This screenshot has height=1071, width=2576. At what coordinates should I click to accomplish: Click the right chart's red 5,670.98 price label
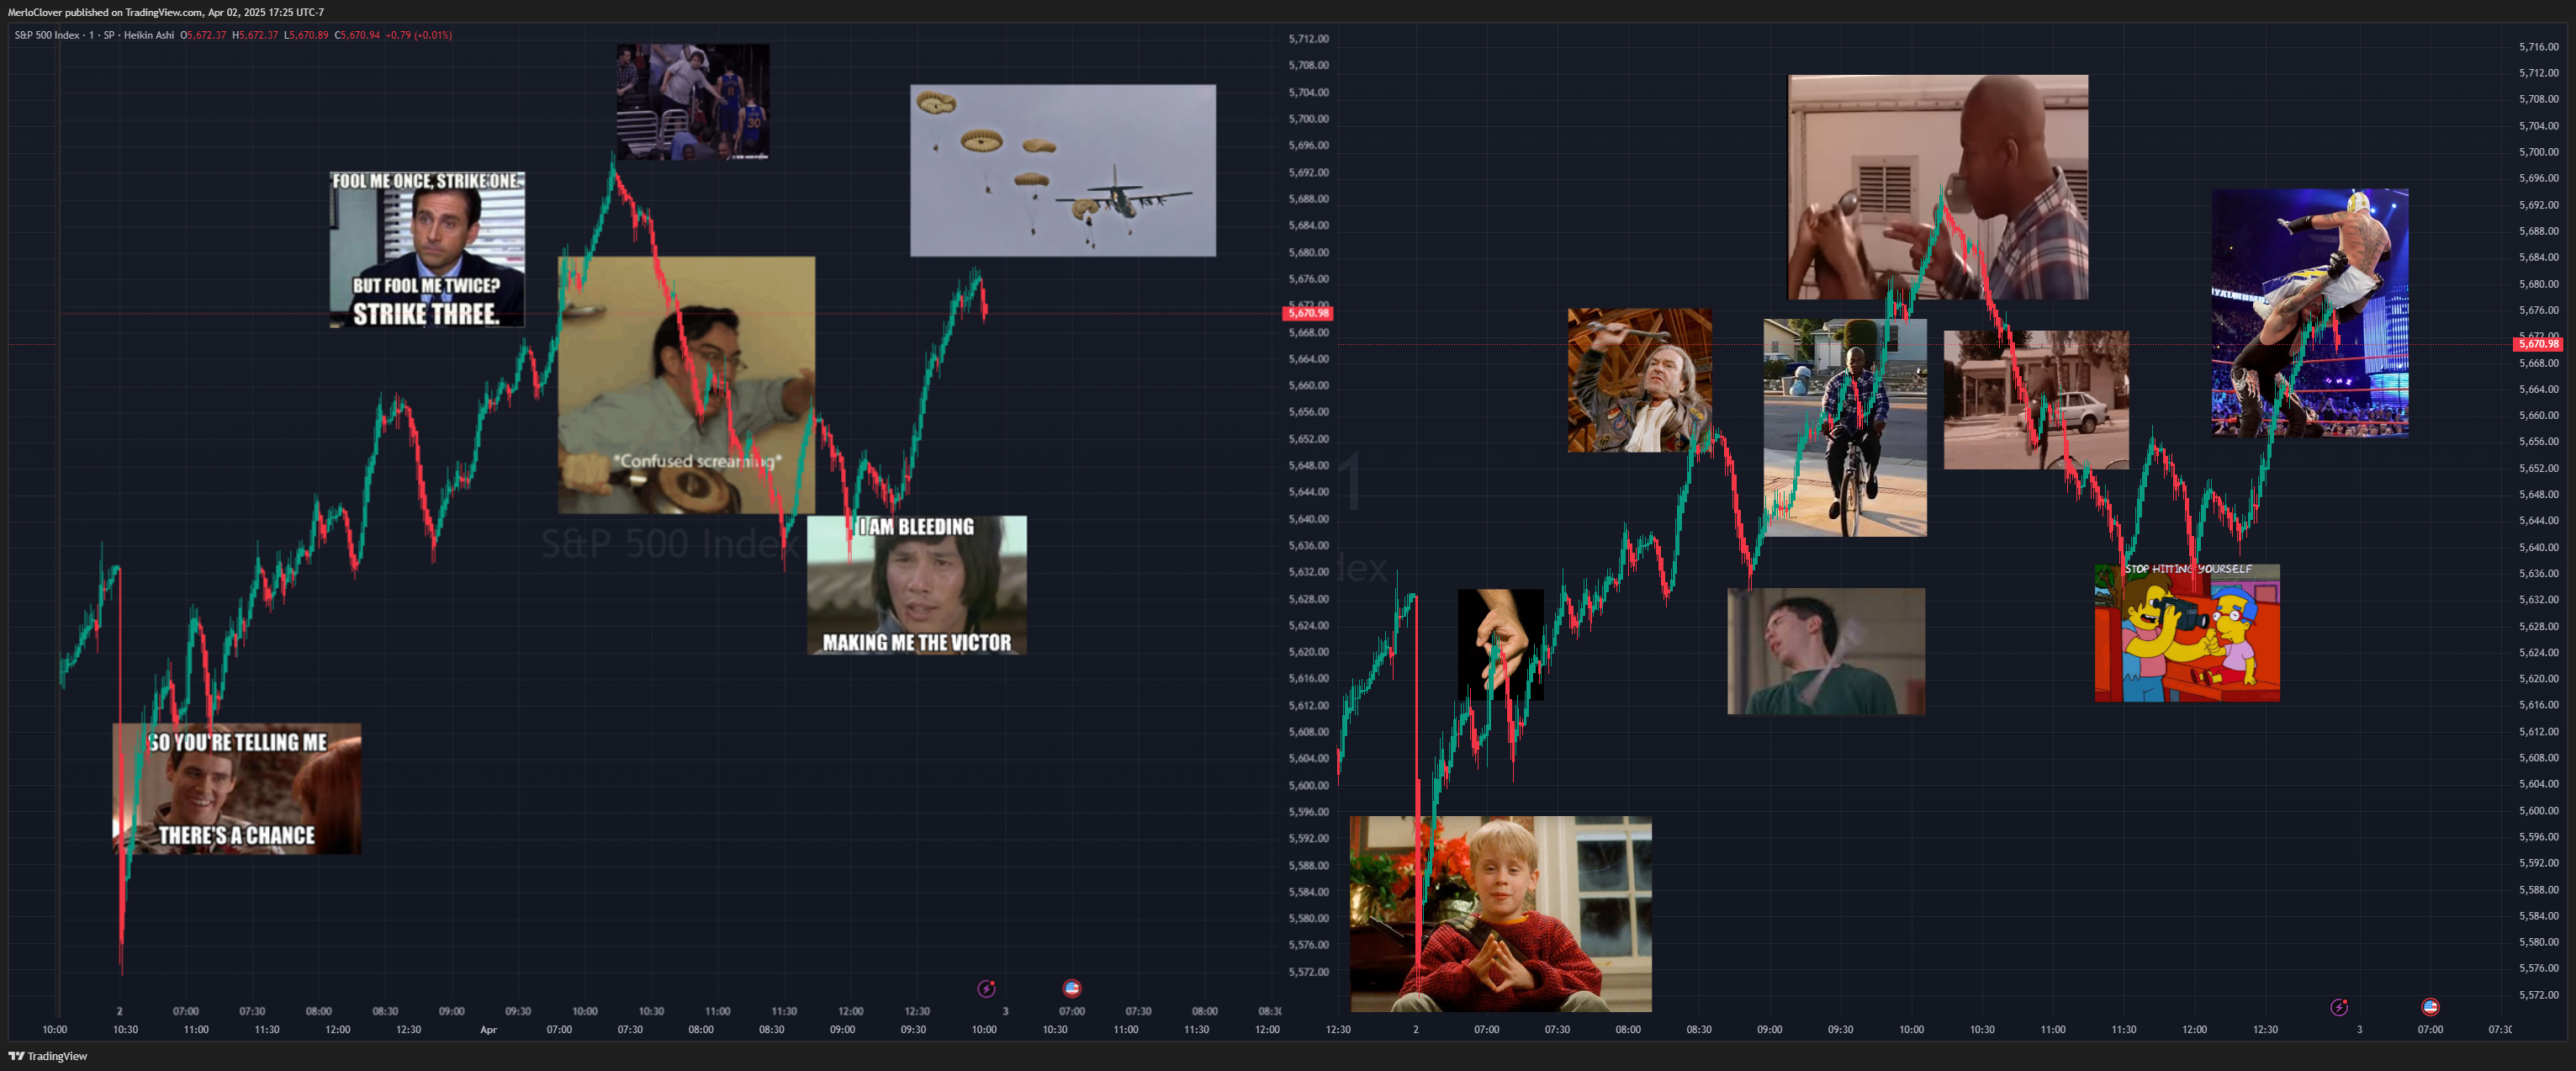click(2538, 344)
